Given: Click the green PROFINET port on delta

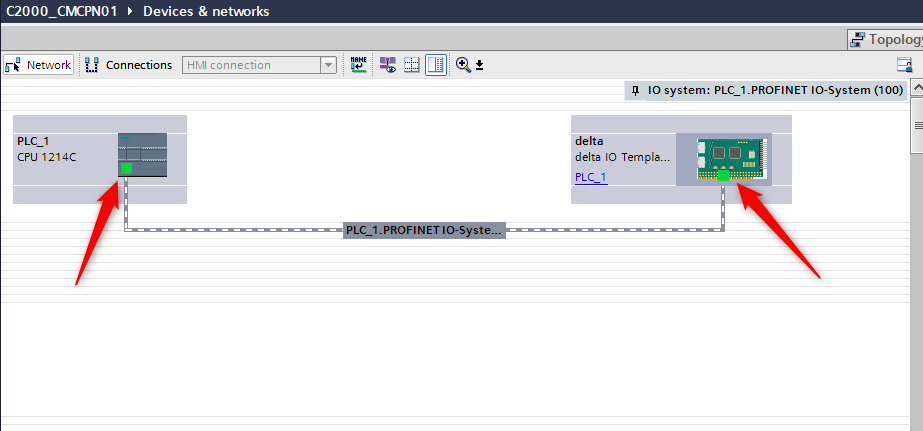Looking at the screenshot, I should click(723, 176).
